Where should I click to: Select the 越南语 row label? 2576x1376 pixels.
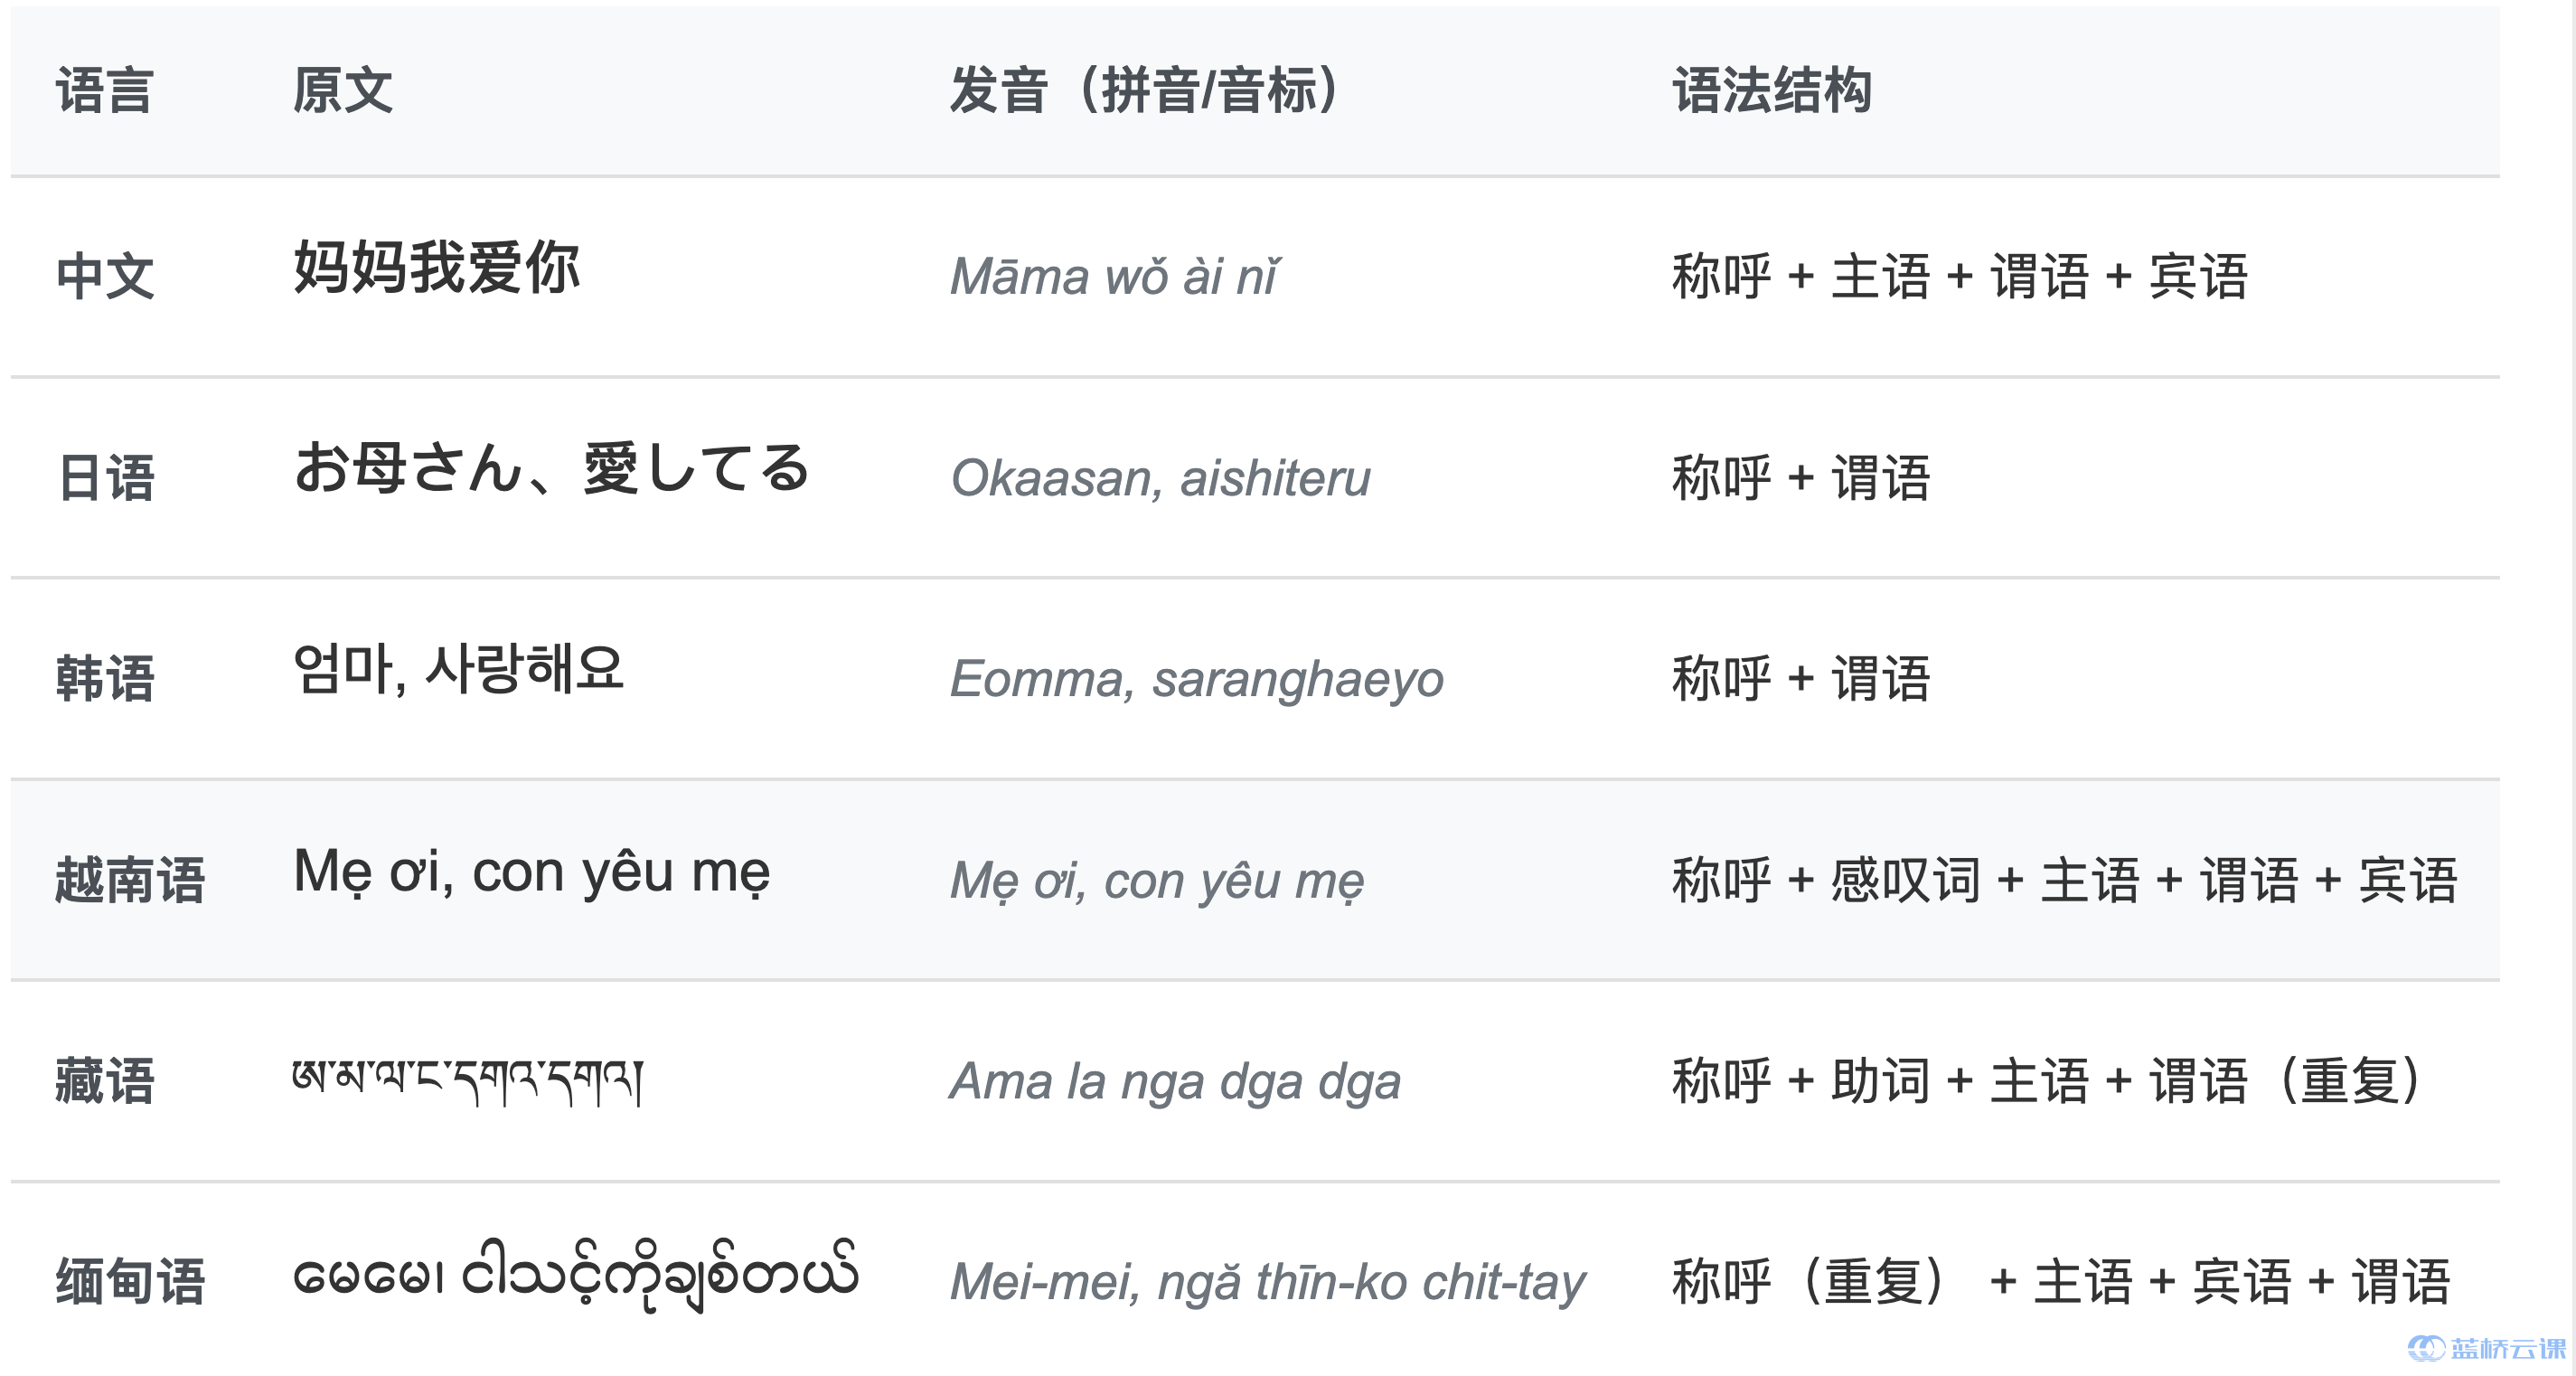[130, 880]
